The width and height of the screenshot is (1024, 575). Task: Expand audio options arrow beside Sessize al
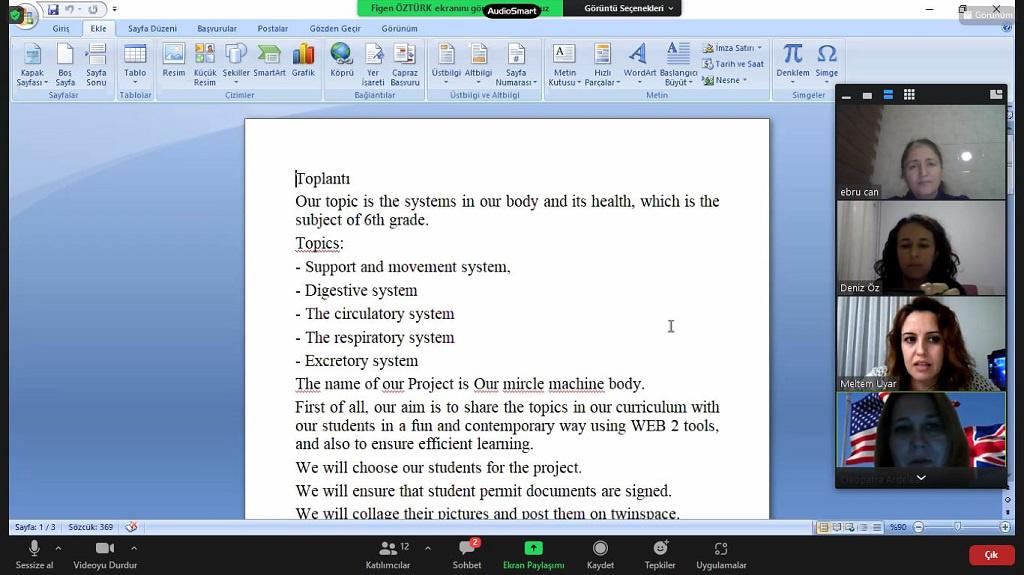click(58, 548)
